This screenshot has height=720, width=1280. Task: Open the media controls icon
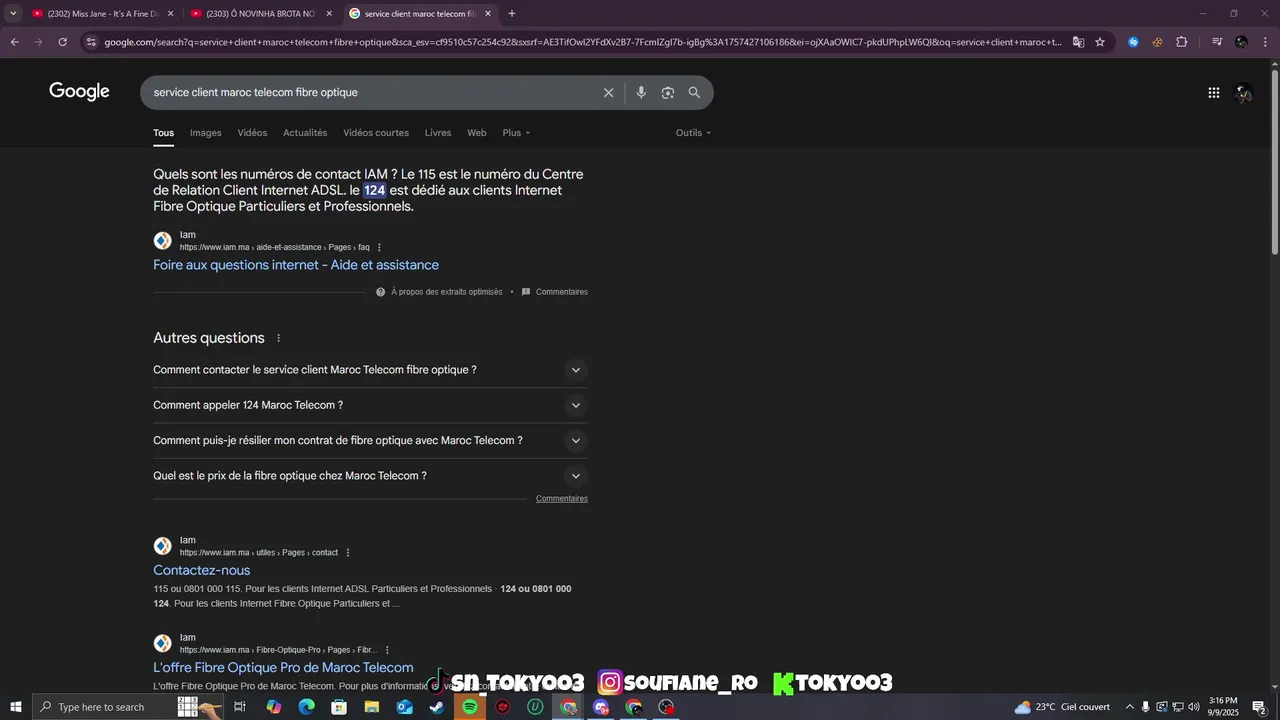click(1217, 42)
